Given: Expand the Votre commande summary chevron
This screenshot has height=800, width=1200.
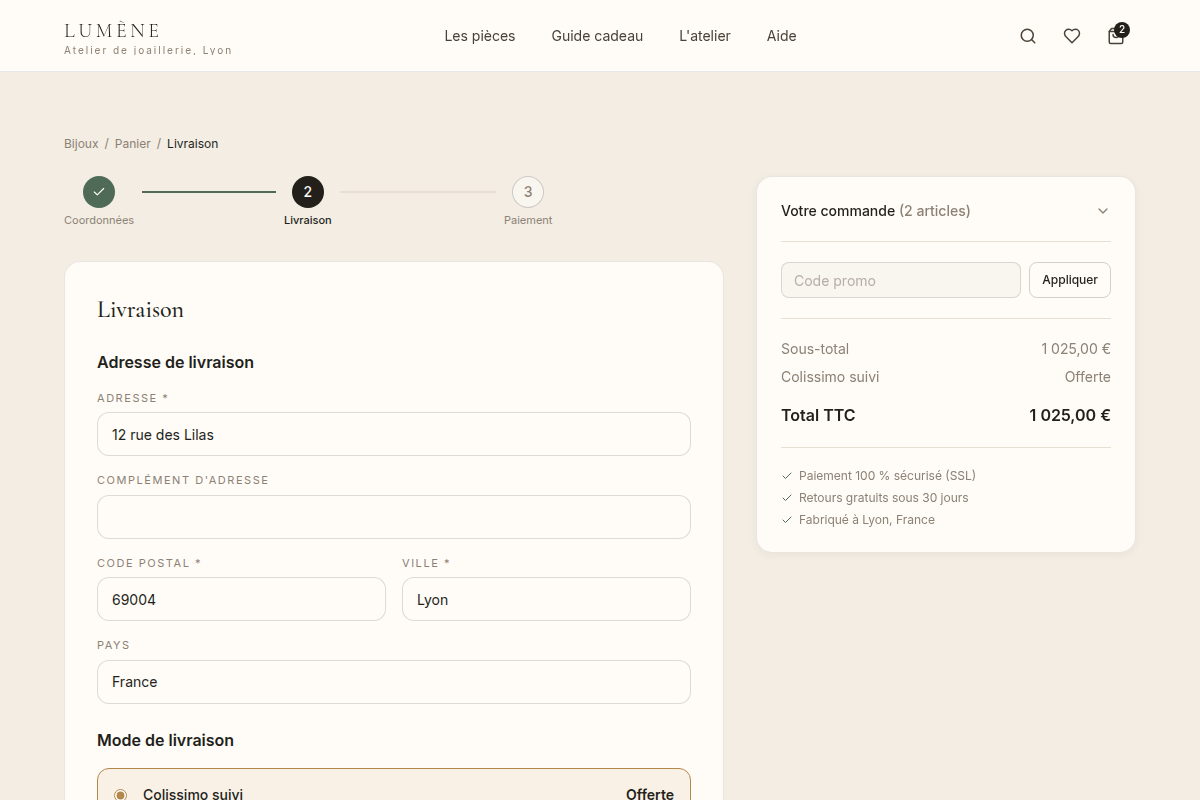Looking at the screenshot, I should [1103, 211].
